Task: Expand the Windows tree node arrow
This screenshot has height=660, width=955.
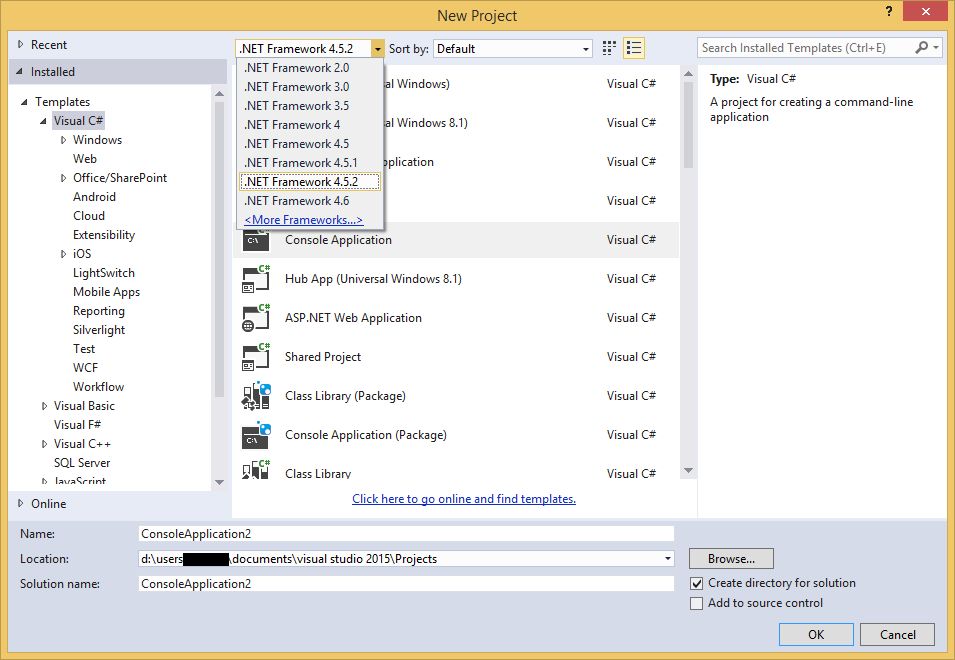Action: (x=63, y=140)
